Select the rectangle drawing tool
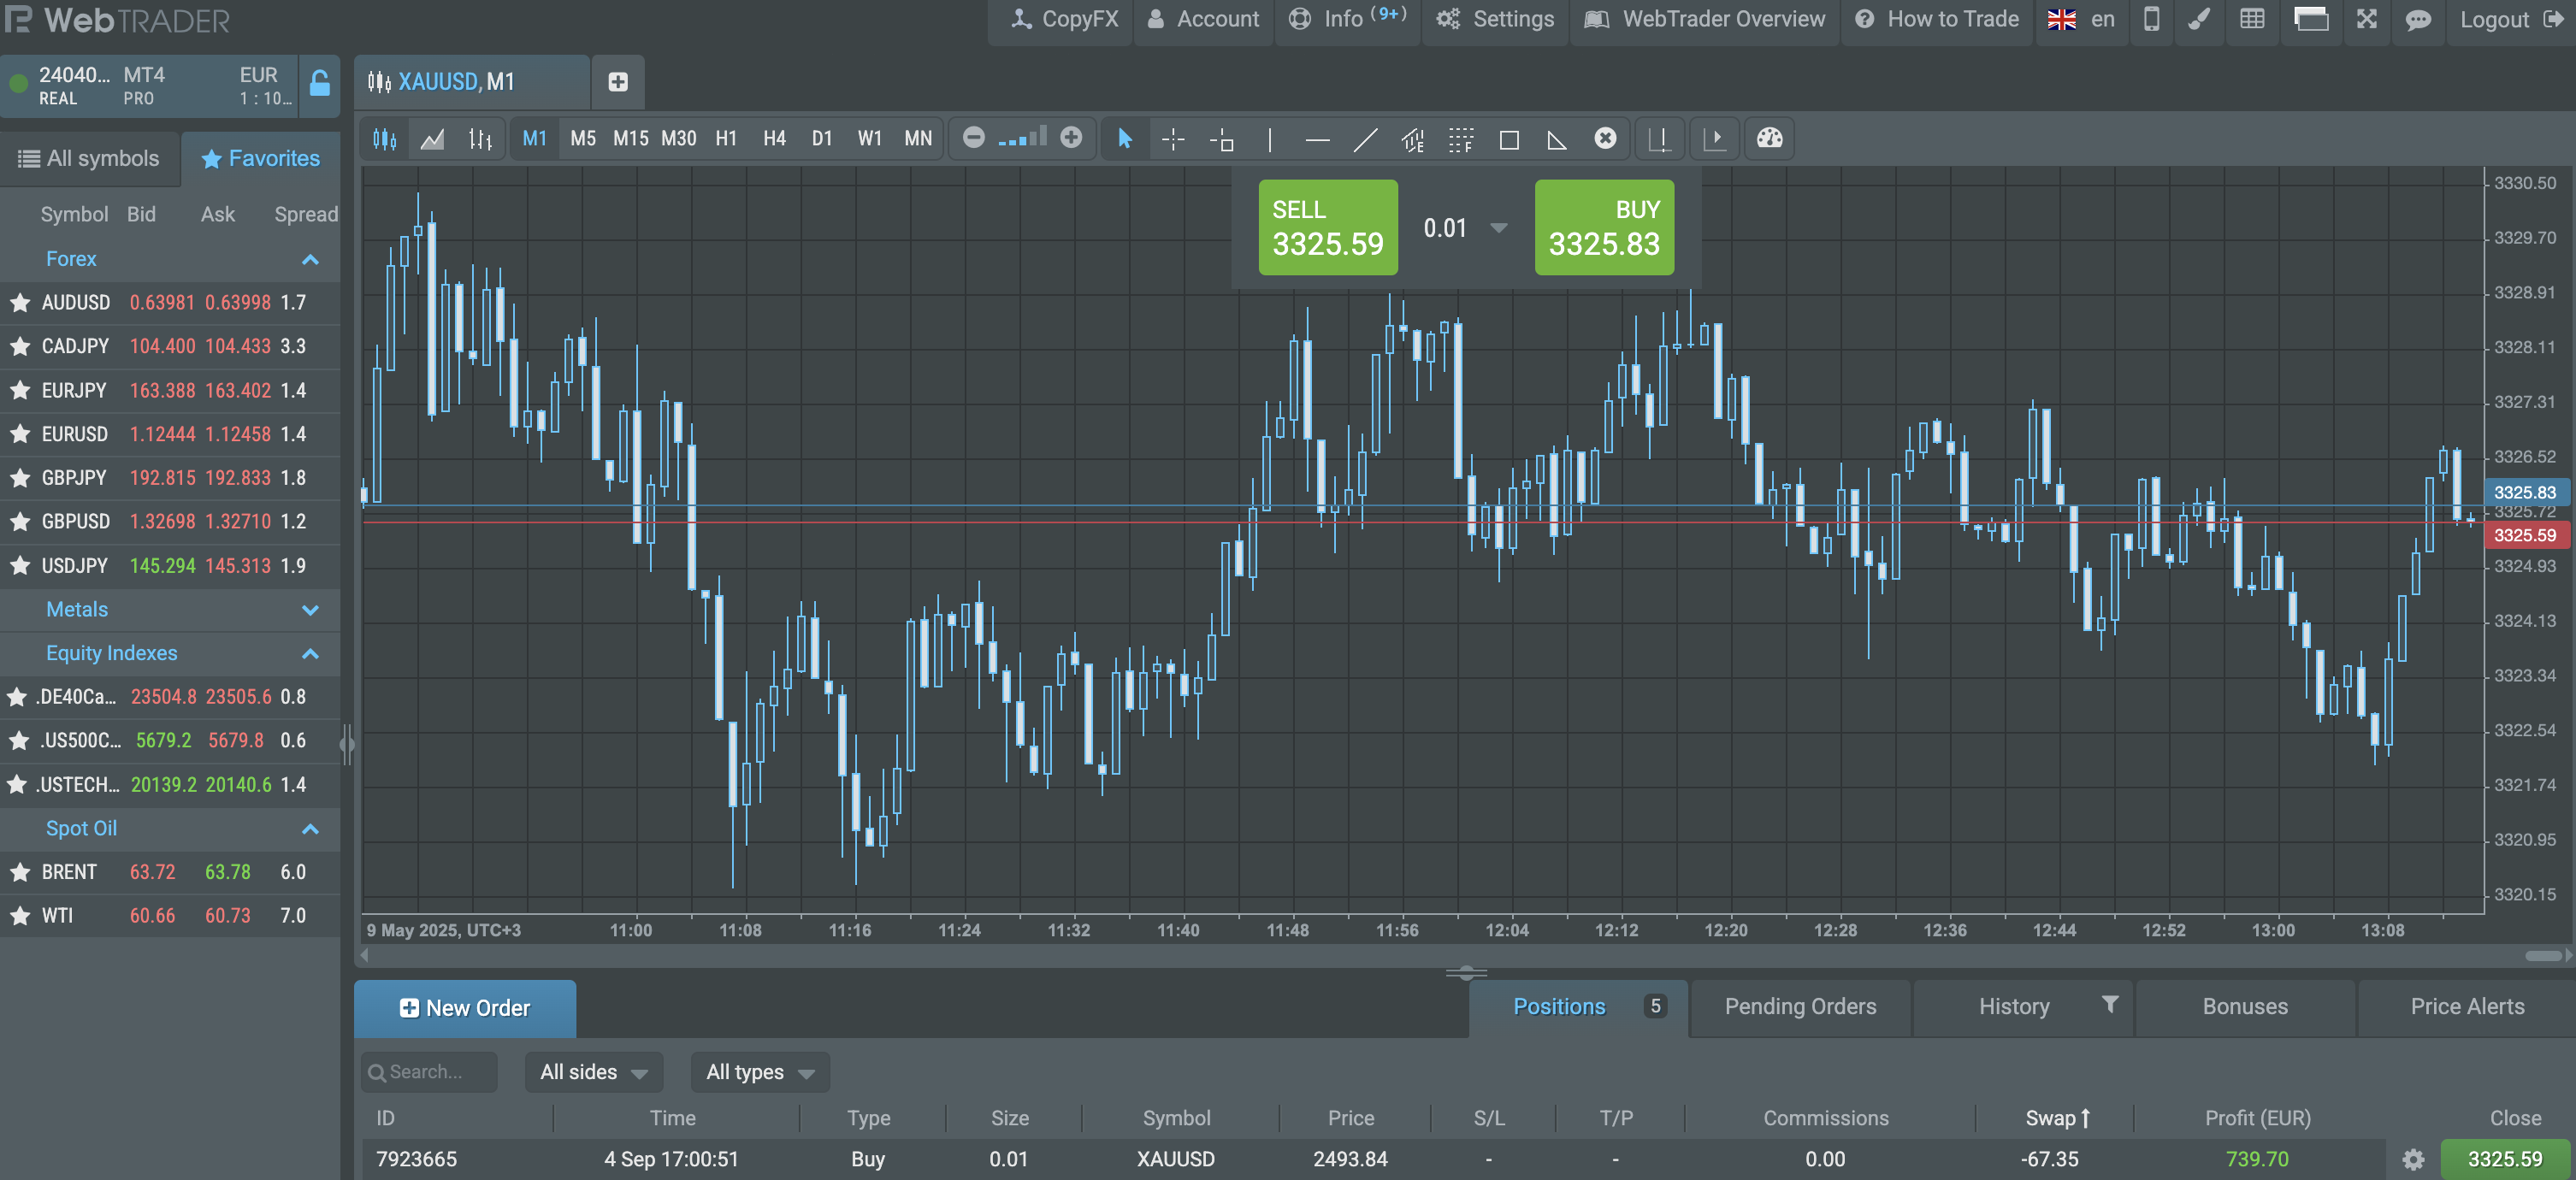This screenshot has width=2576, height=1180. point(1509,139)
